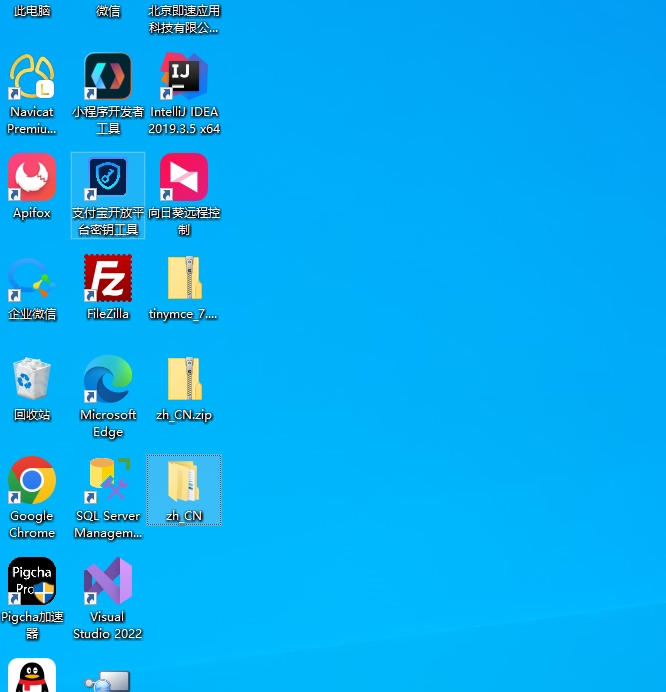
Task: Select the QQ penguin icon
Action: pyautogui.click(x=32, y=675)
